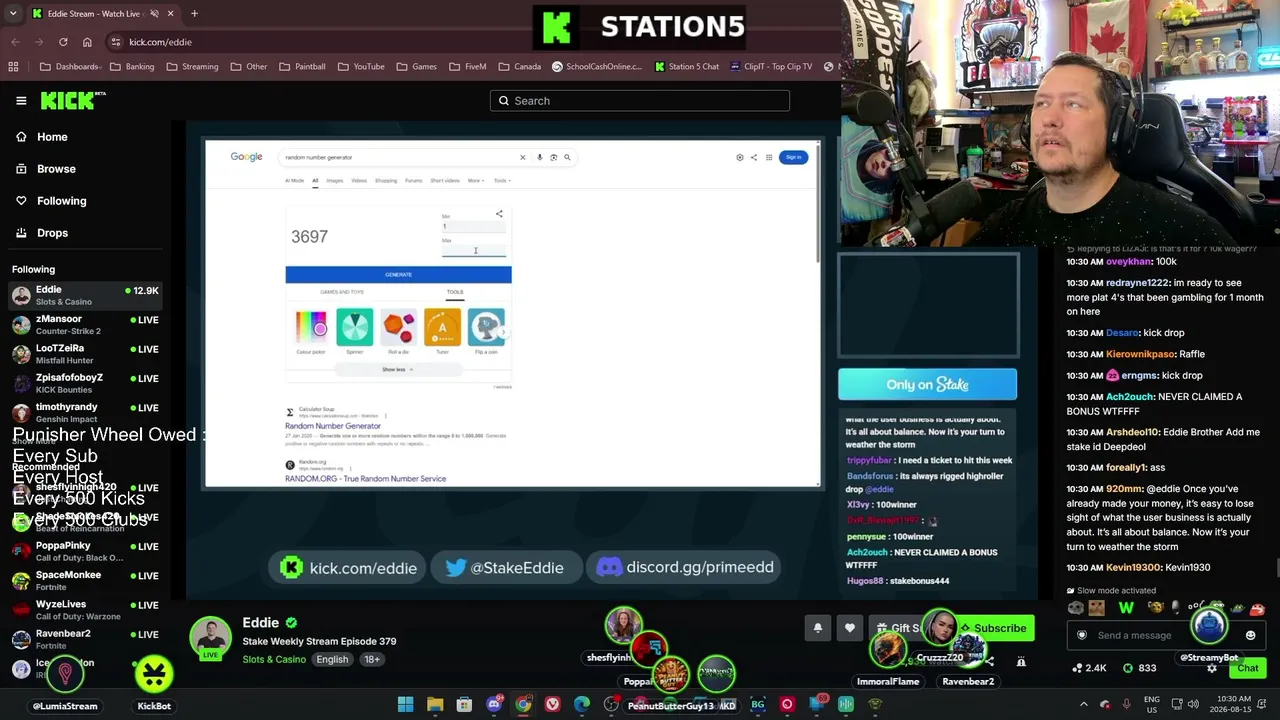Reload the browser page
Image resolution: width=1280 pixels, height=720 pixels.
point(63,42)
